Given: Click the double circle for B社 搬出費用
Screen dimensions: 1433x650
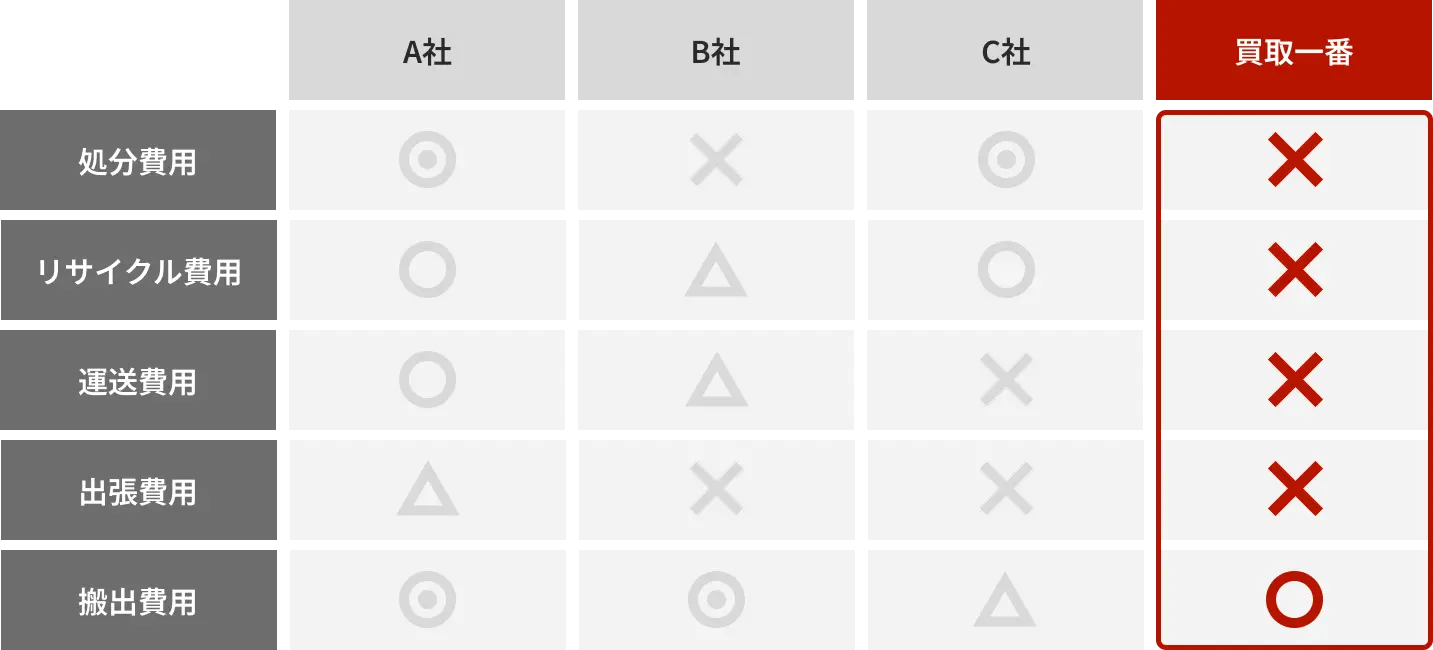Looking at the screenshot, I should pyautogui.click(x=716, y=600).
